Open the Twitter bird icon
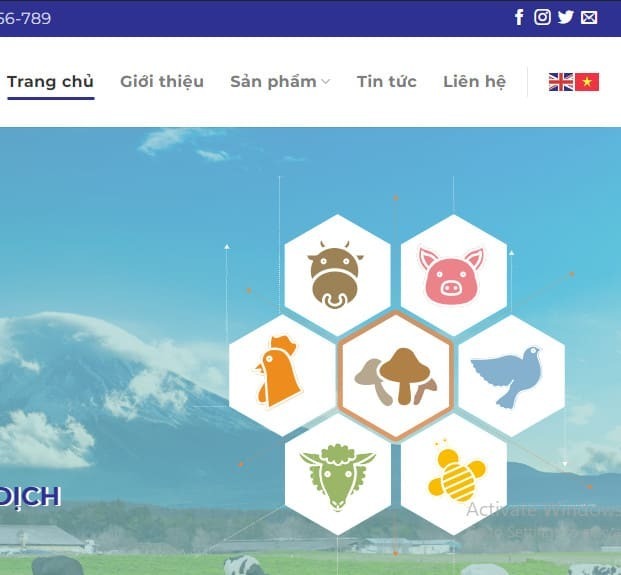 pos(566,17)
